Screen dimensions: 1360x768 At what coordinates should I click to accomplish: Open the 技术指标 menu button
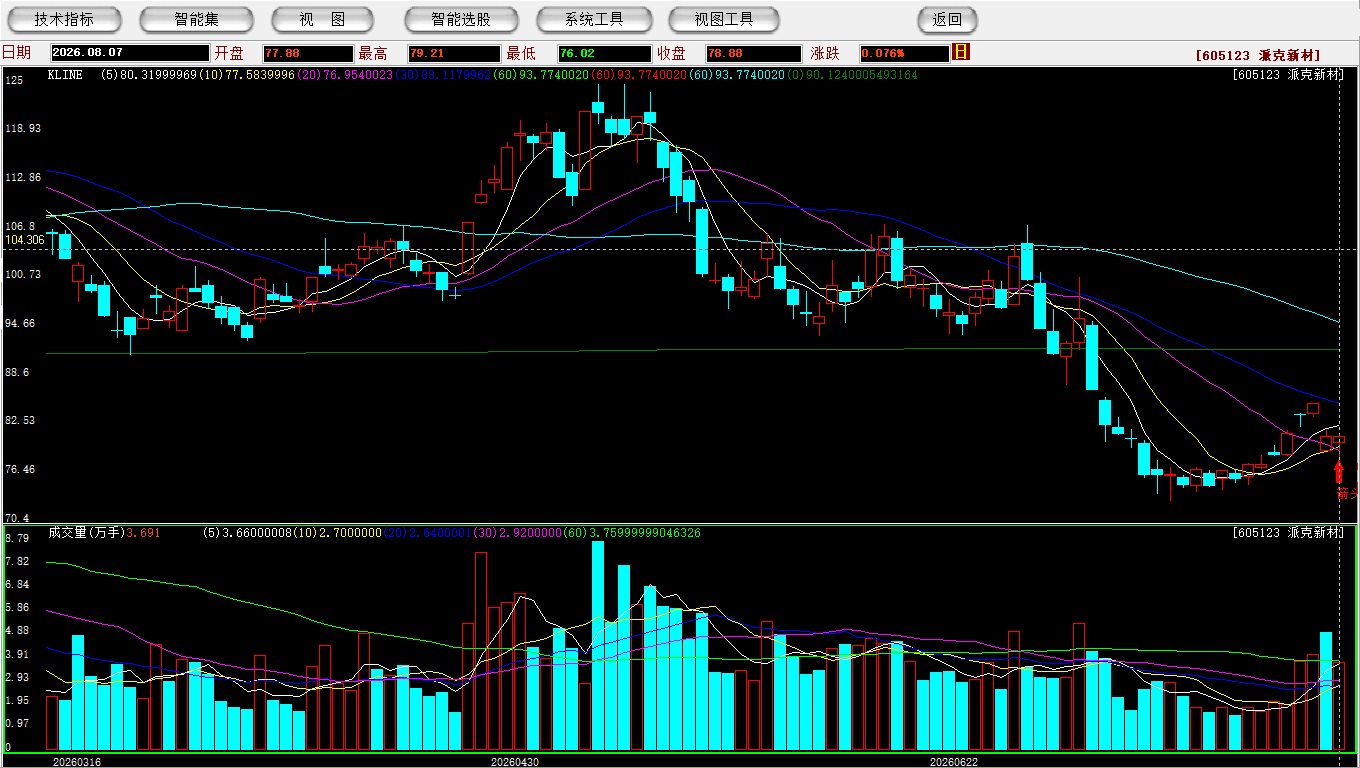(x=64, y=19)
